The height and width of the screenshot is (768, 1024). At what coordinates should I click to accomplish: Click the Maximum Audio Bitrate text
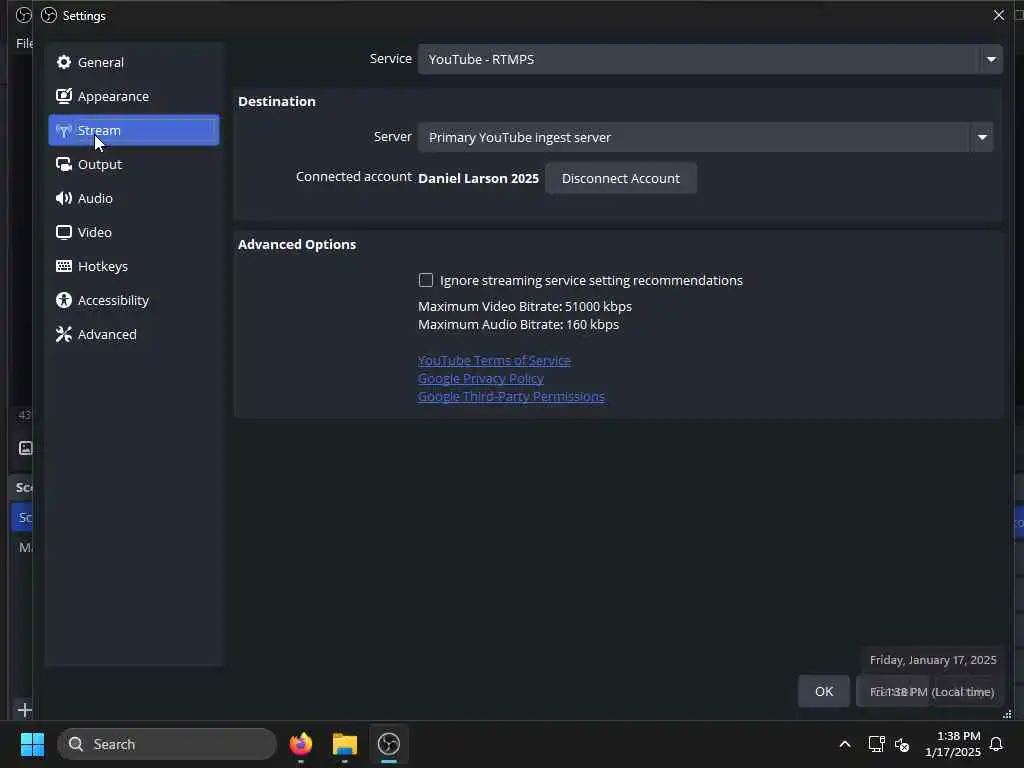point(519,325)
